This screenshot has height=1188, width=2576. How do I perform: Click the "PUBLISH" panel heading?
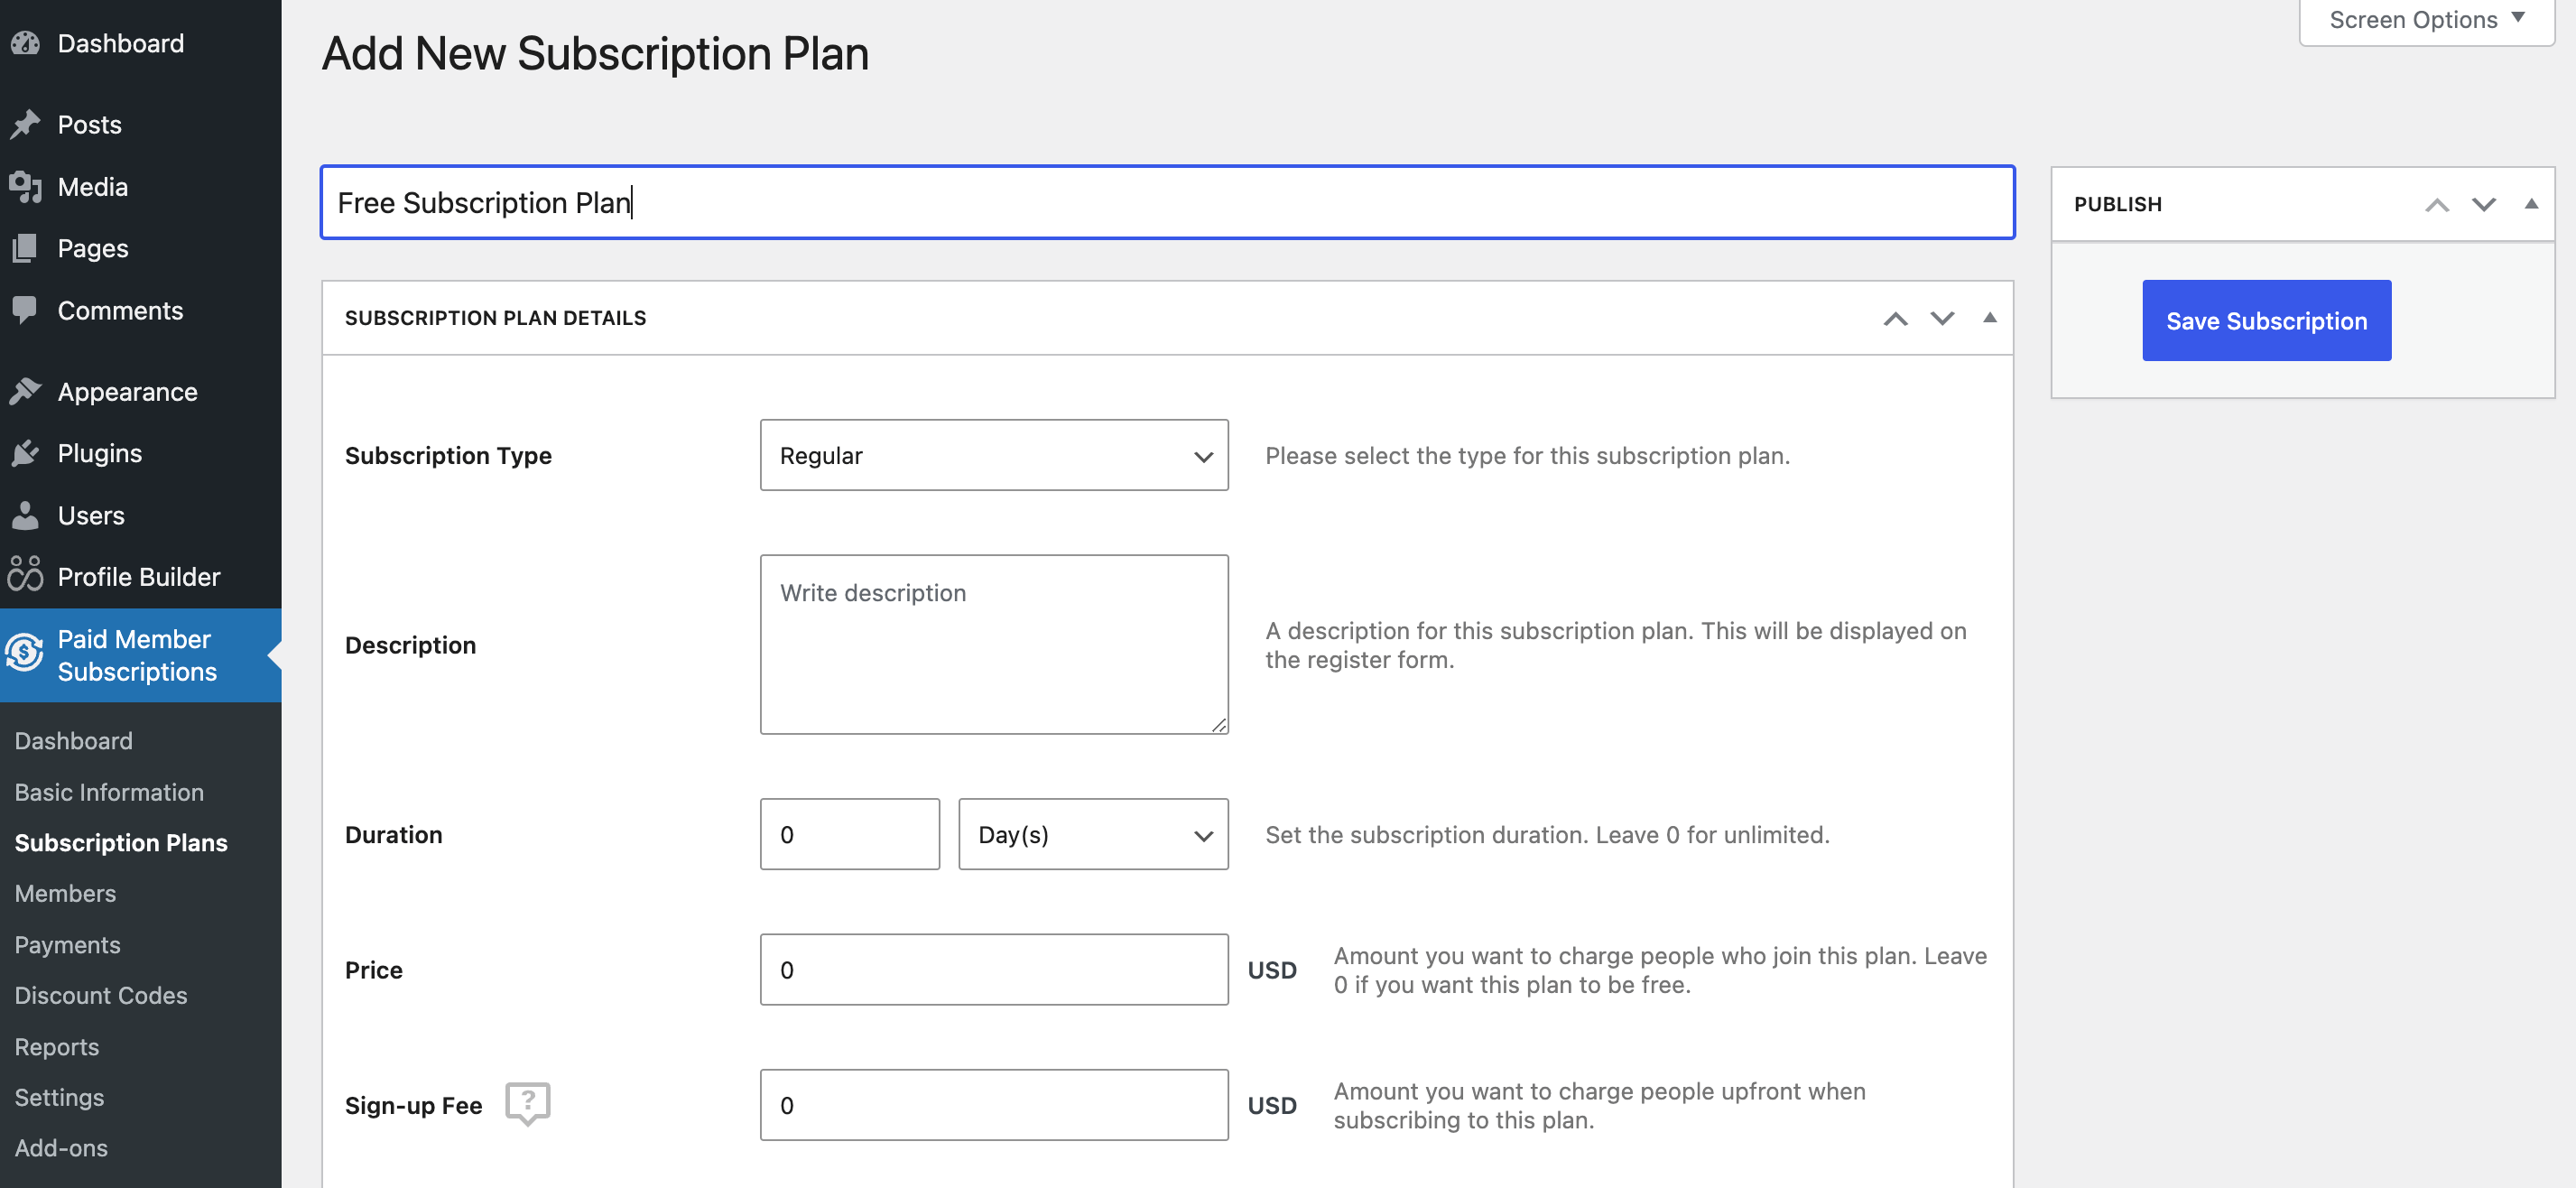(2117, 204)
